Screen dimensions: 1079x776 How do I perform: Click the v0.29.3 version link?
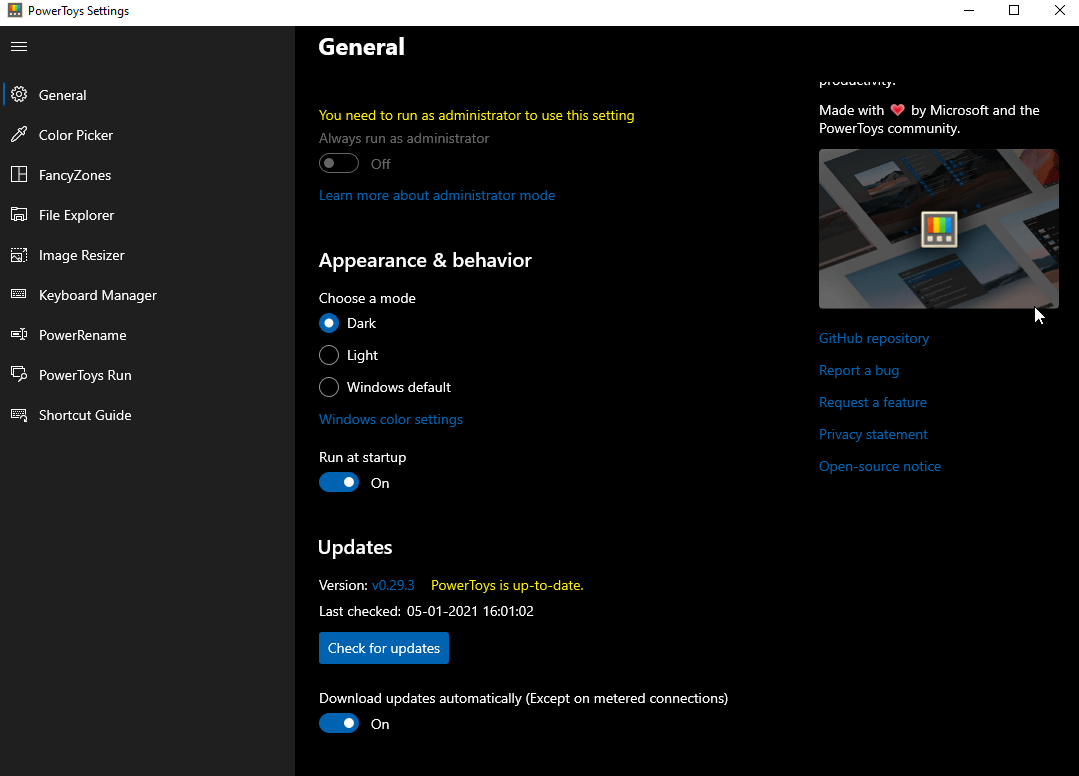[x=393, y=584]
